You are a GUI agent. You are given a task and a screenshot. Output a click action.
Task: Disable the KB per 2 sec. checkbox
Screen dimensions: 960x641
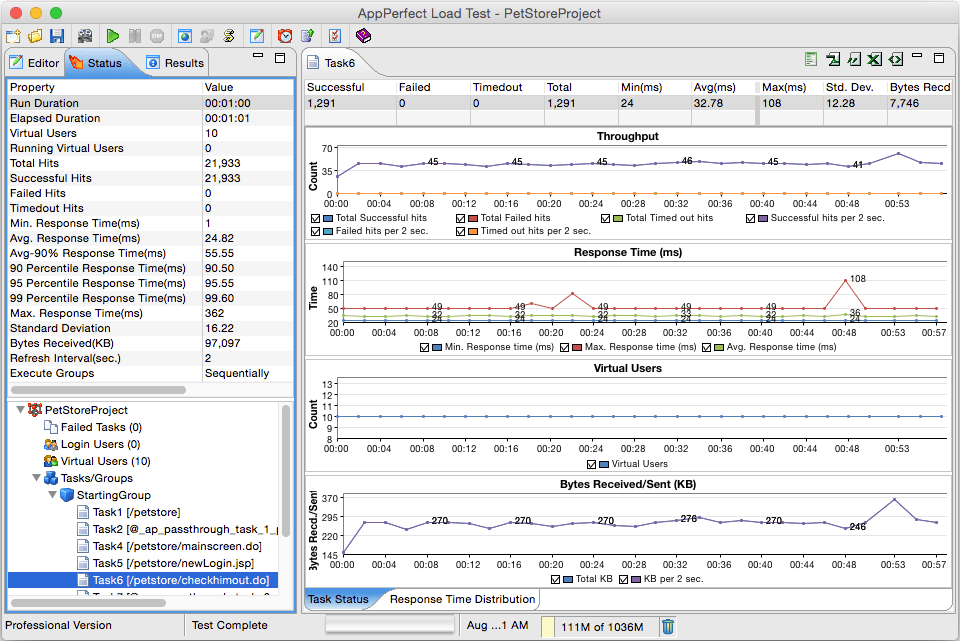tap(624, 579)
